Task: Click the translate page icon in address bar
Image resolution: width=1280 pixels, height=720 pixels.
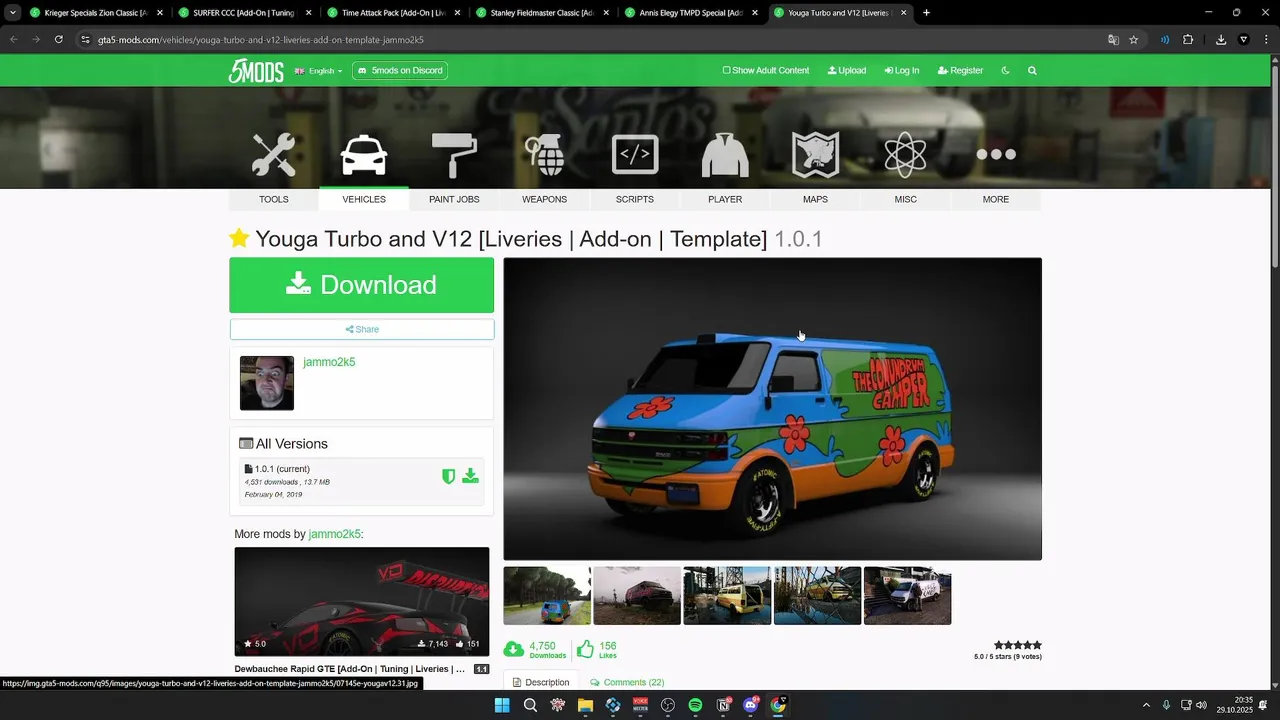Action: click(1113, 40)
